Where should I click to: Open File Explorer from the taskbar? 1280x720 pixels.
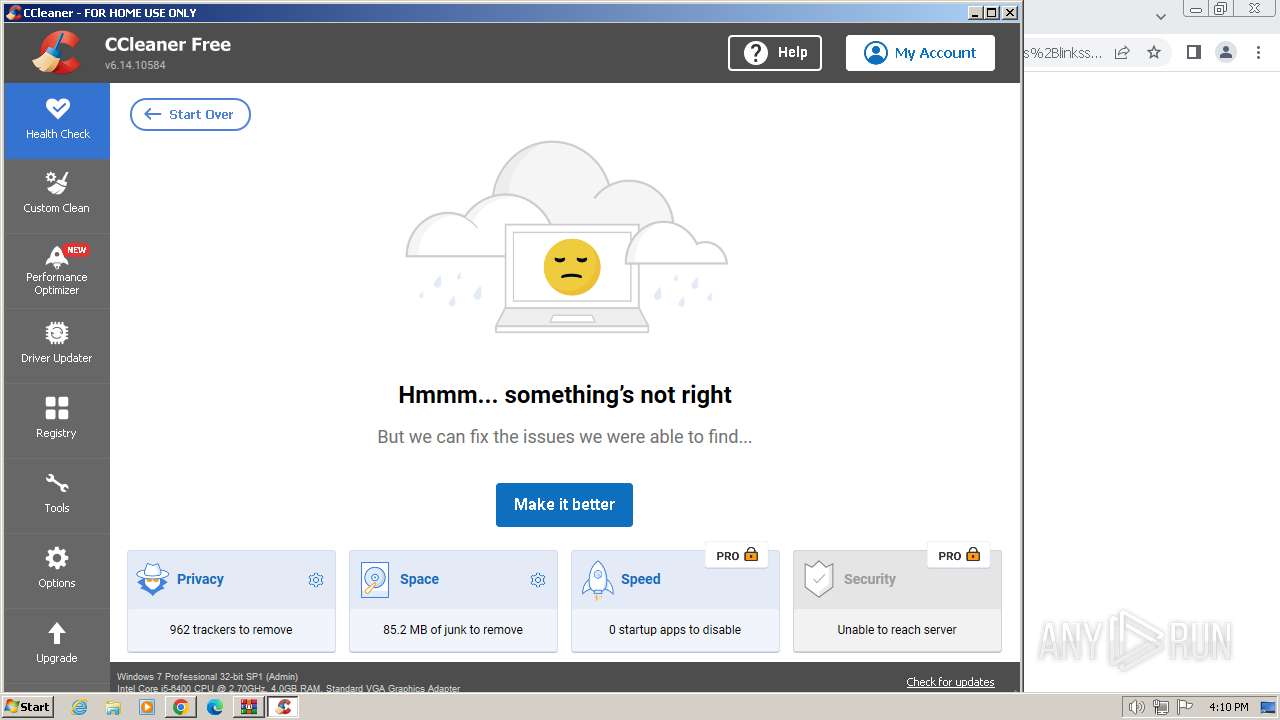[x=113, y=707]
